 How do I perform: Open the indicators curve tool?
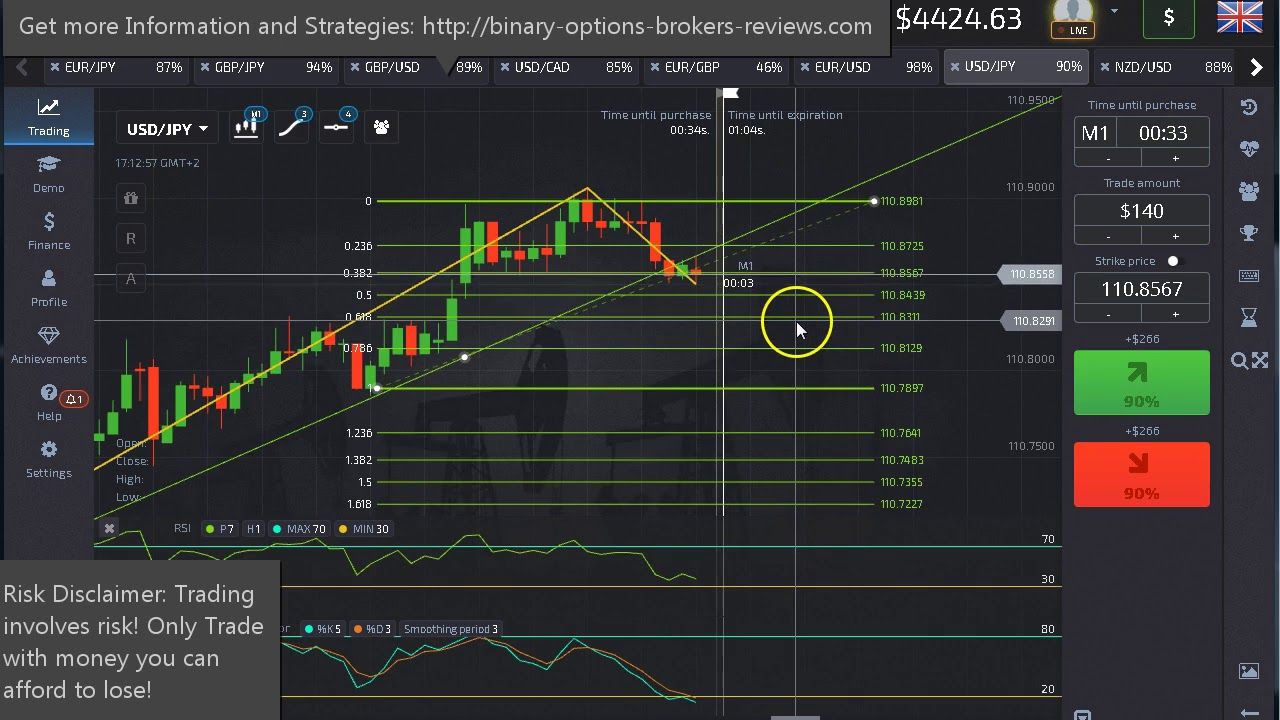point(291,127)
